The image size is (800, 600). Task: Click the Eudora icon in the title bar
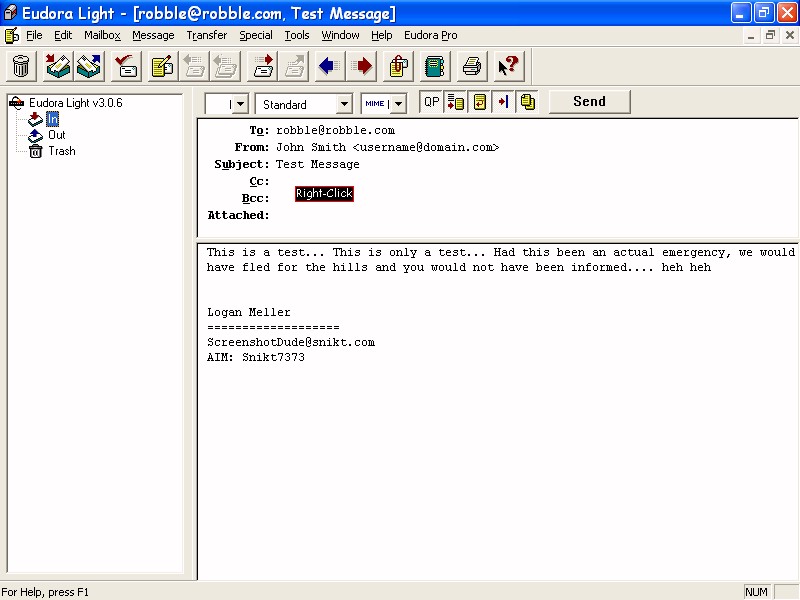10,13
